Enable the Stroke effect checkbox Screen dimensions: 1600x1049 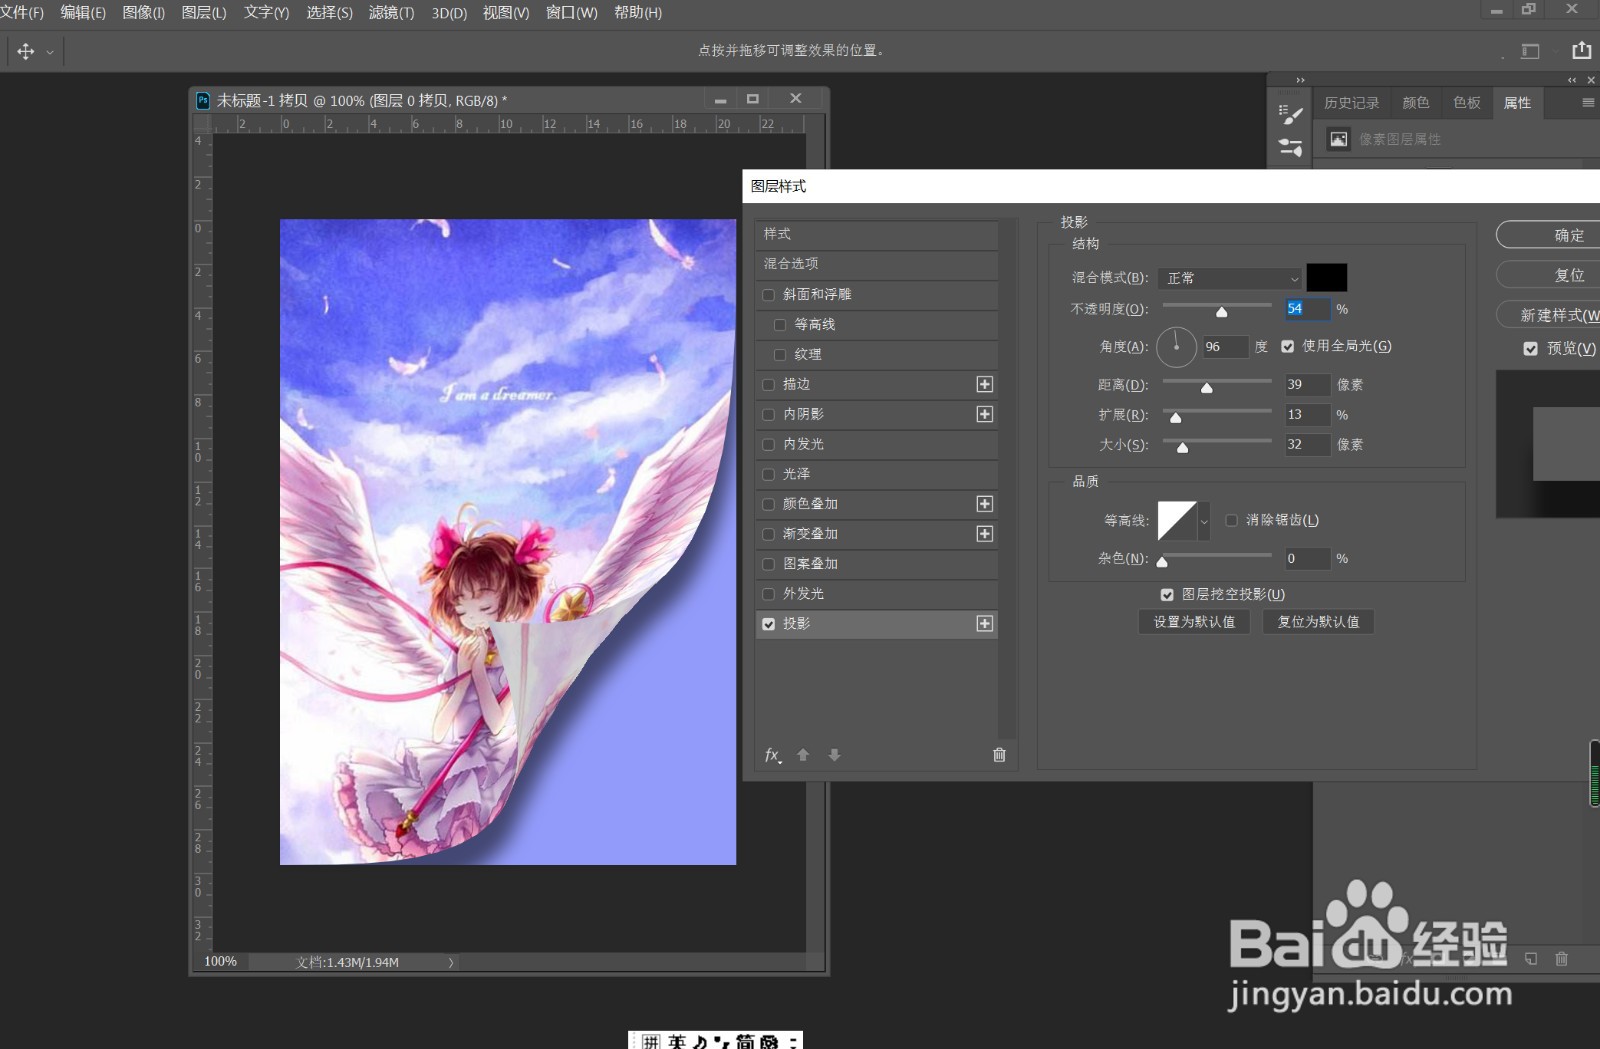(x=768, y=384)
